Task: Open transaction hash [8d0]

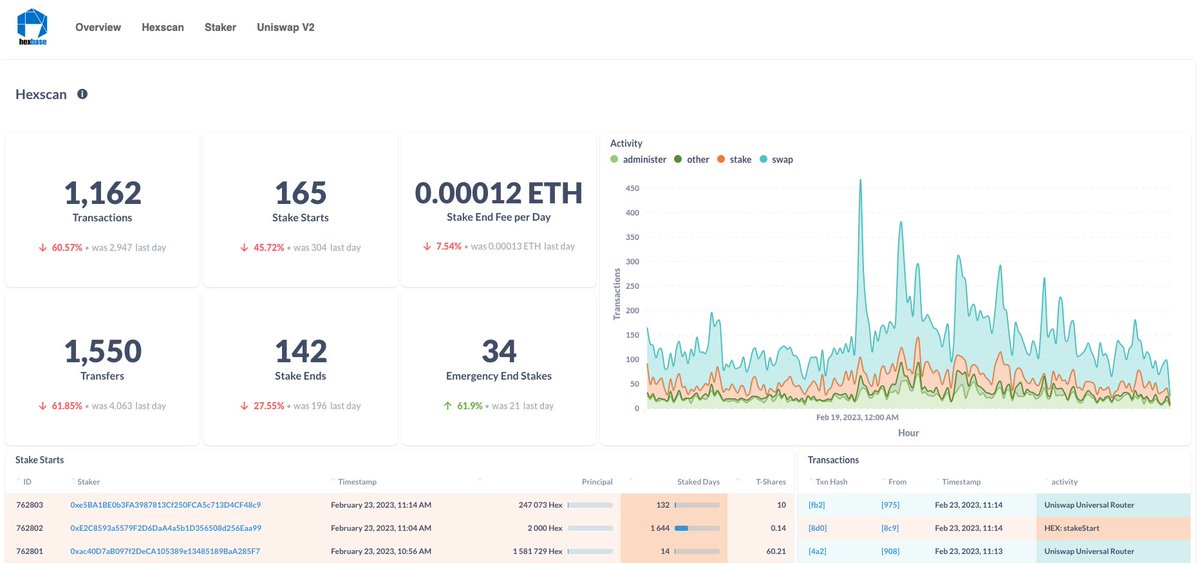Action: 817,528
